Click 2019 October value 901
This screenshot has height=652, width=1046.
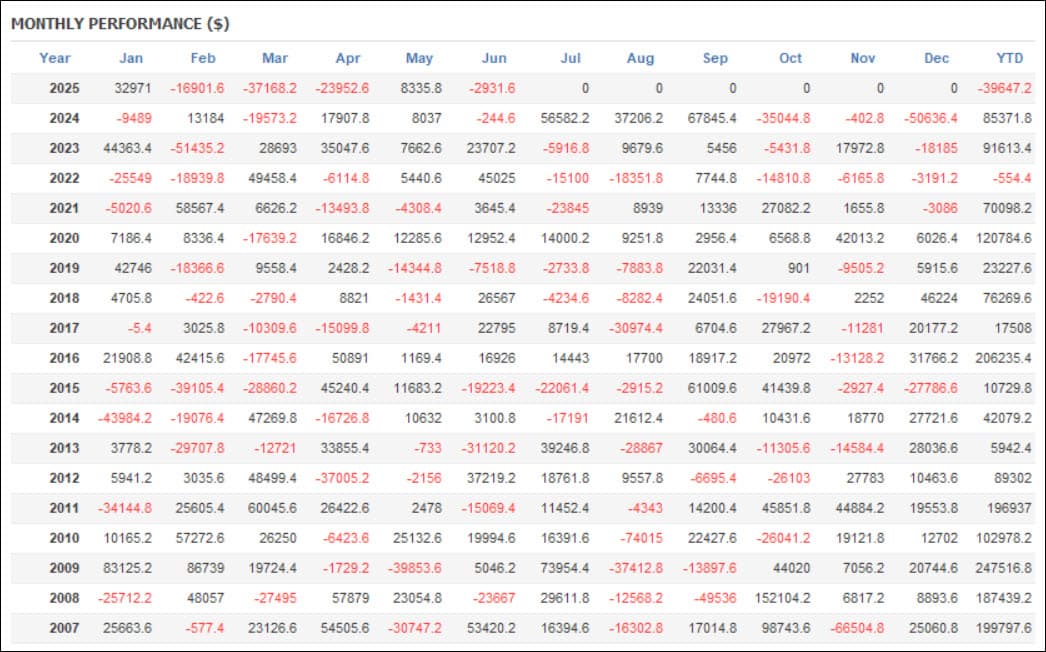point(799,268)
